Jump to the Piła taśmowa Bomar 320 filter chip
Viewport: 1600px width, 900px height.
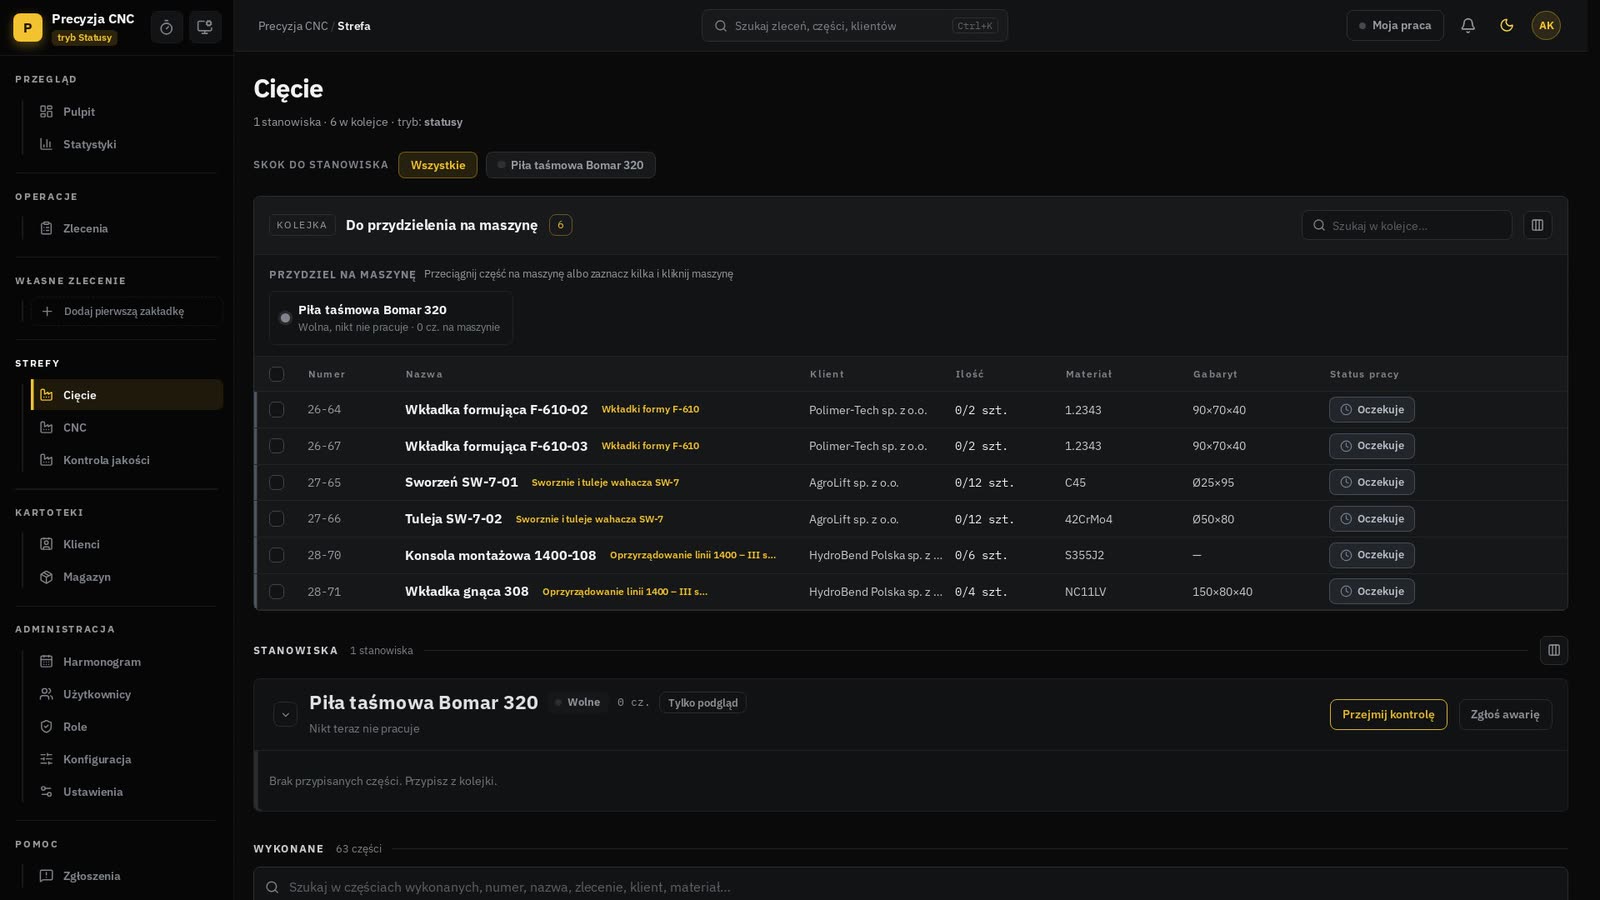coord(571,165)
